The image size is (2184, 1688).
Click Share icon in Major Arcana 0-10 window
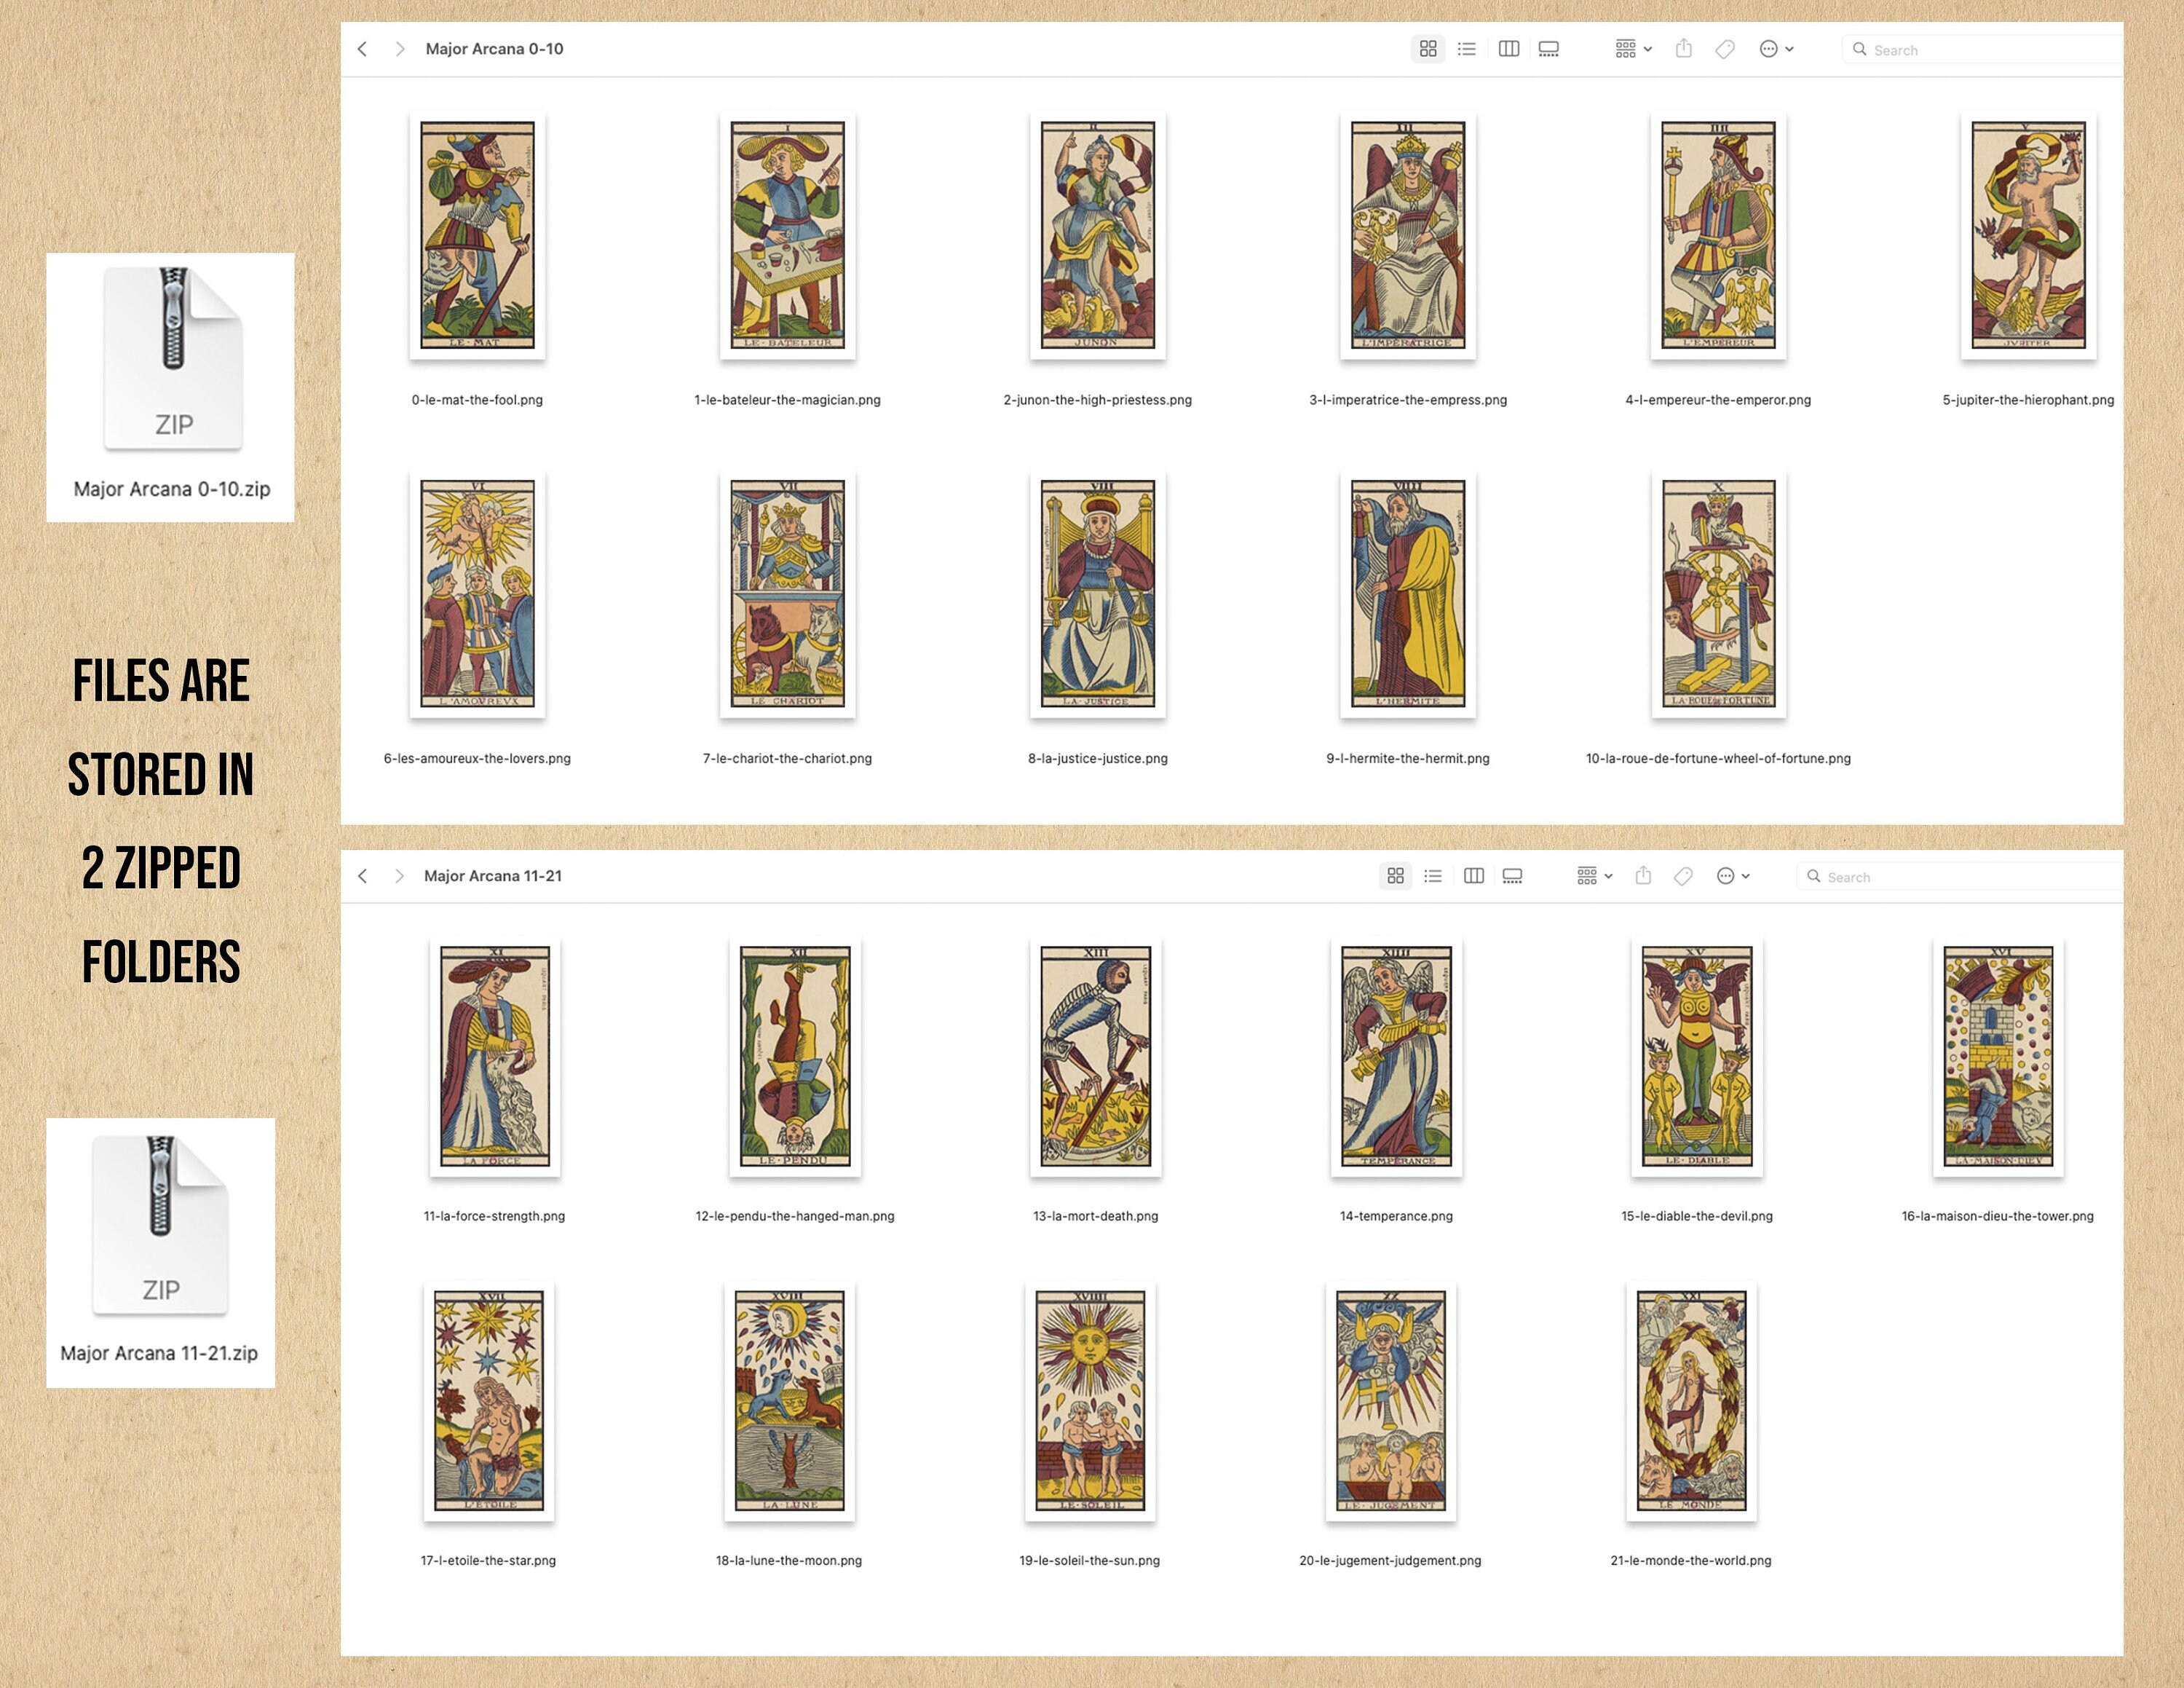pos(1684,48)
